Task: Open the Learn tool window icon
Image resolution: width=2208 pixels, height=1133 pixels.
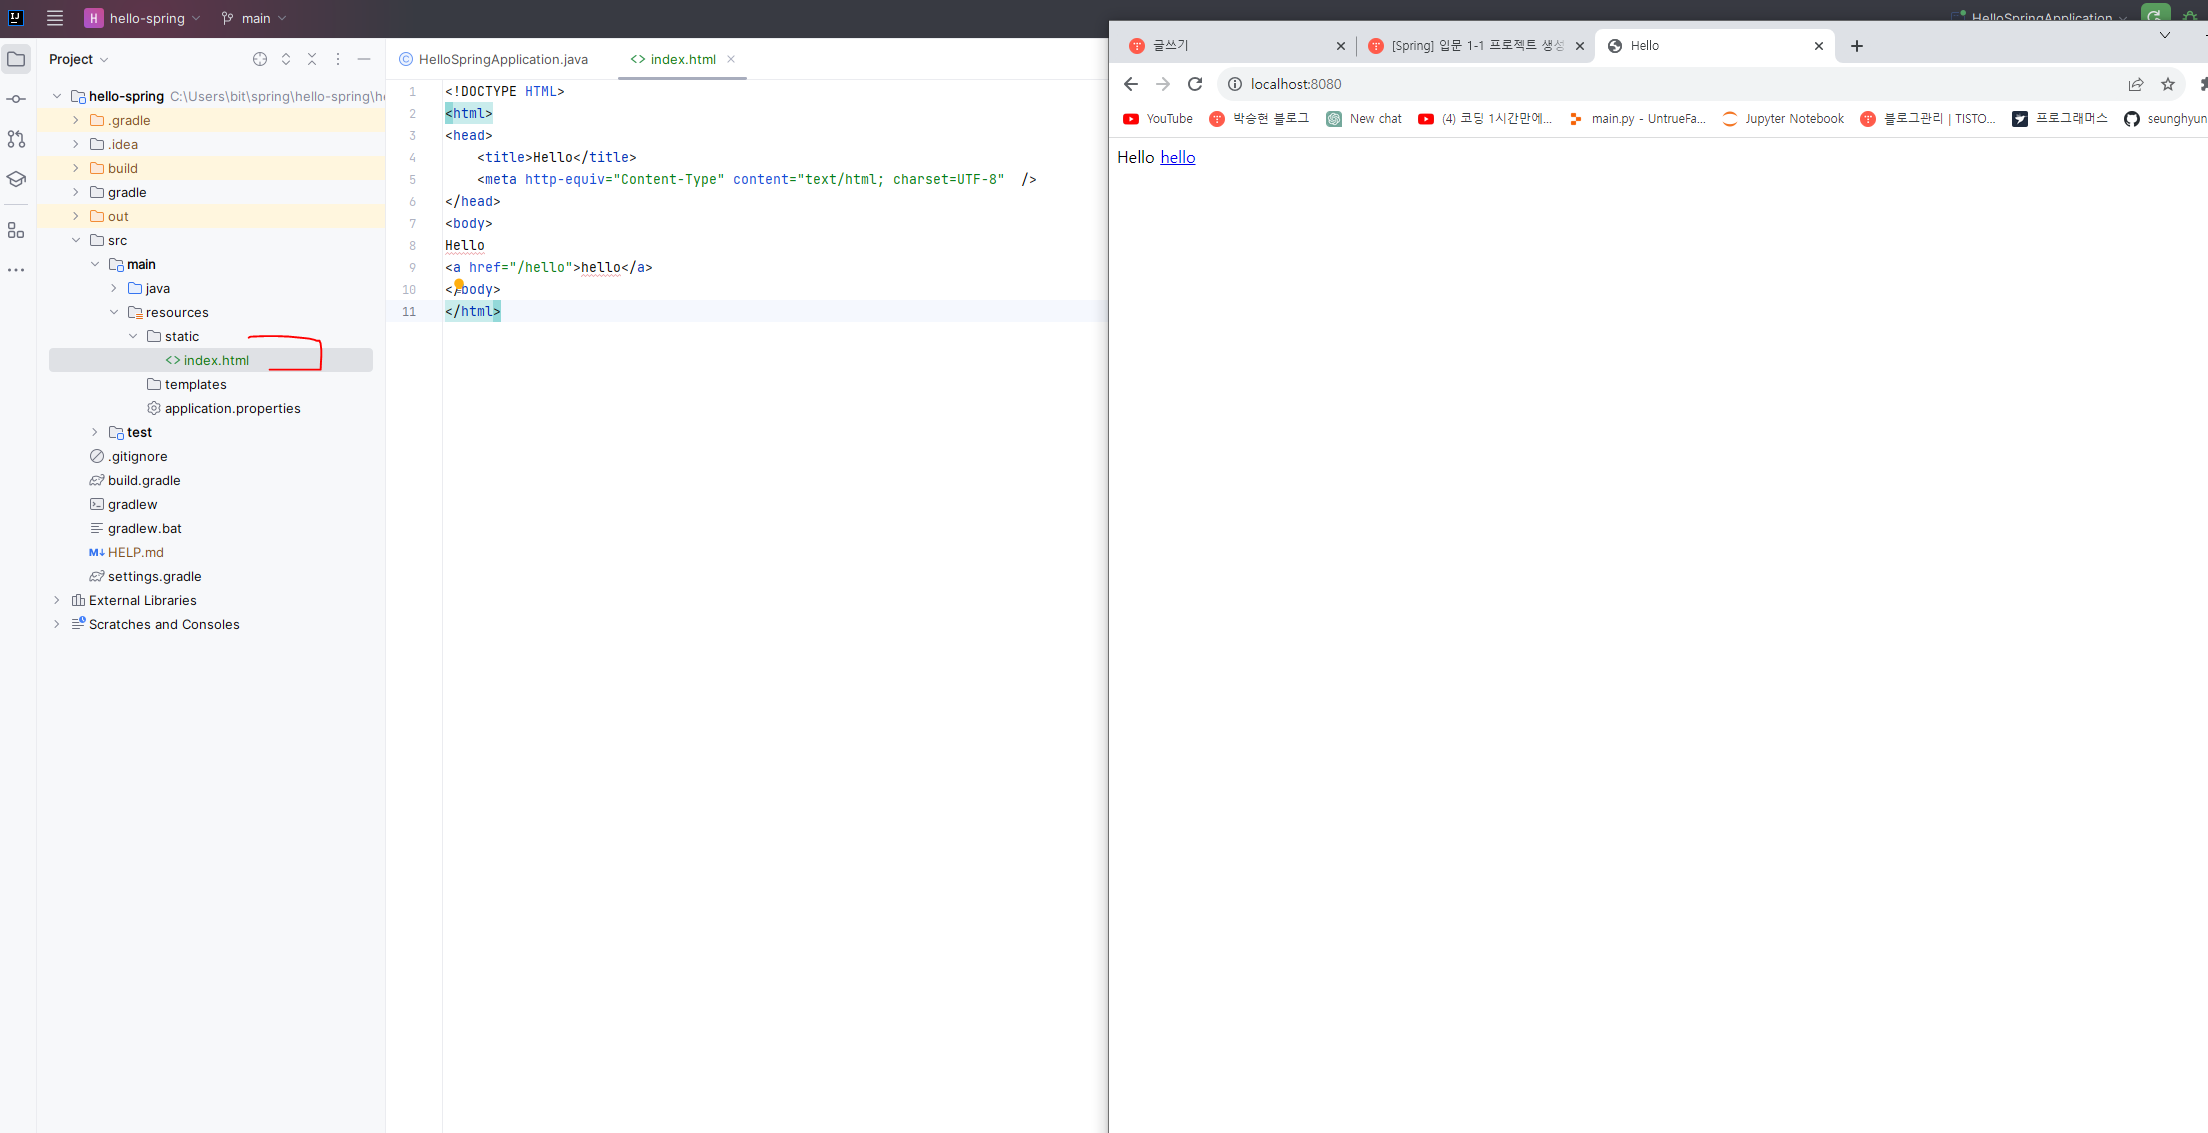Action: tap(16, 179)
